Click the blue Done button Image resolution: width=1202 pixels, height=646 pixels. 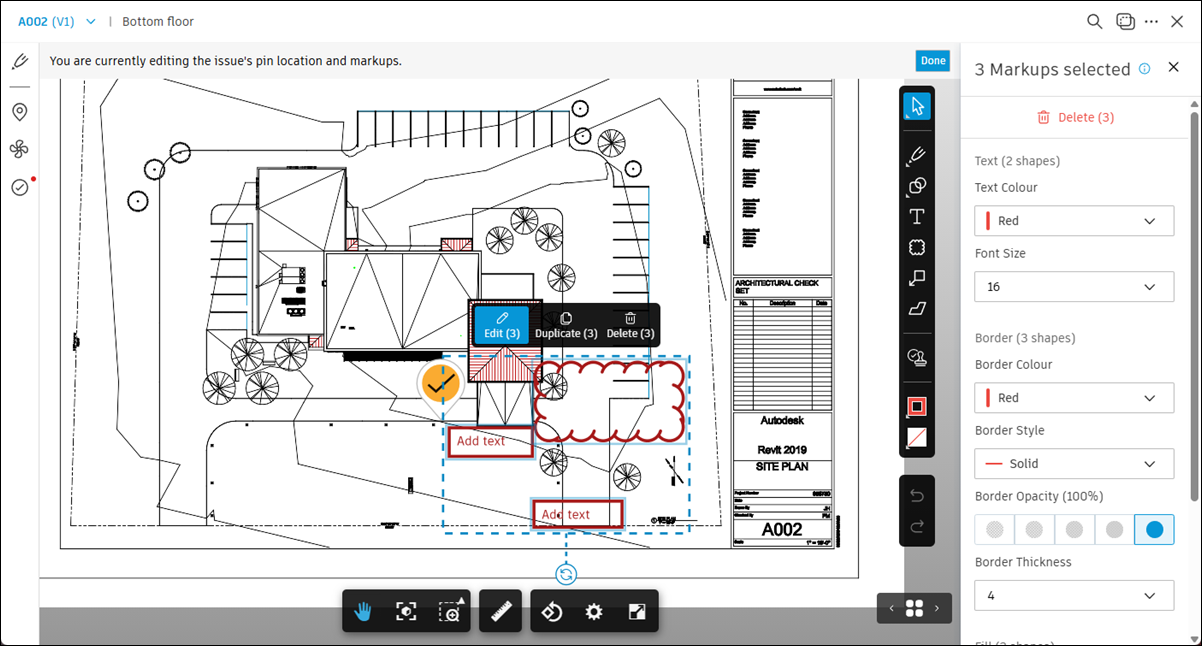pos(933,61)
